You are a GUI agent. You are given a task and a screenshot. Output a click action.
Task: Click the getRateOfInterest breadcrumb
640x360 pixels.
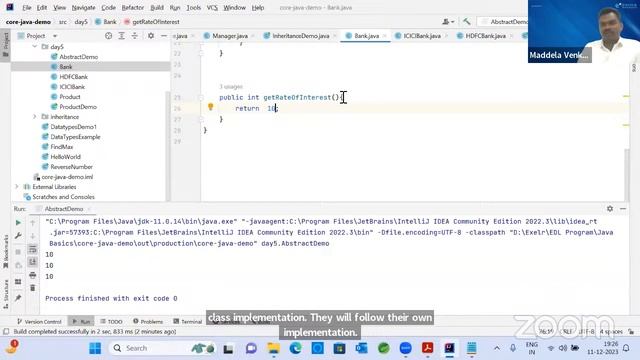(152, 22)
